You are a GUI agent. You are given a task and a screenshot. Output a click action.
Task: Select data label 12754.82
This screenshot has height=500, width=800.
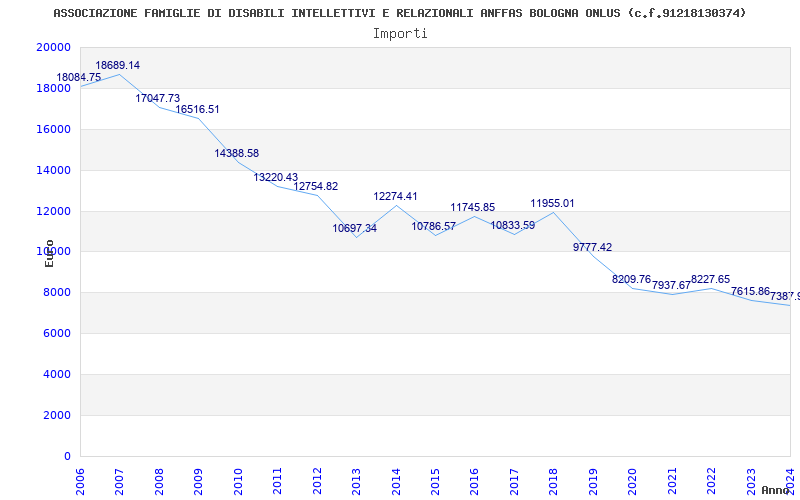click(316, 186)
